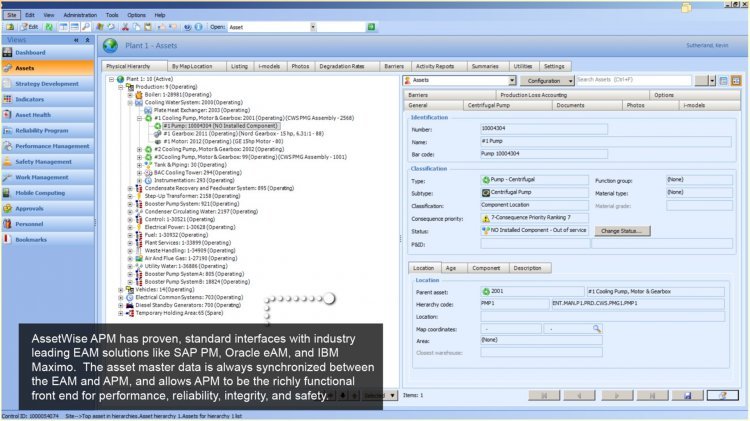Click the green go button beside Open field

pyautogui.click(x=371, y=27)
